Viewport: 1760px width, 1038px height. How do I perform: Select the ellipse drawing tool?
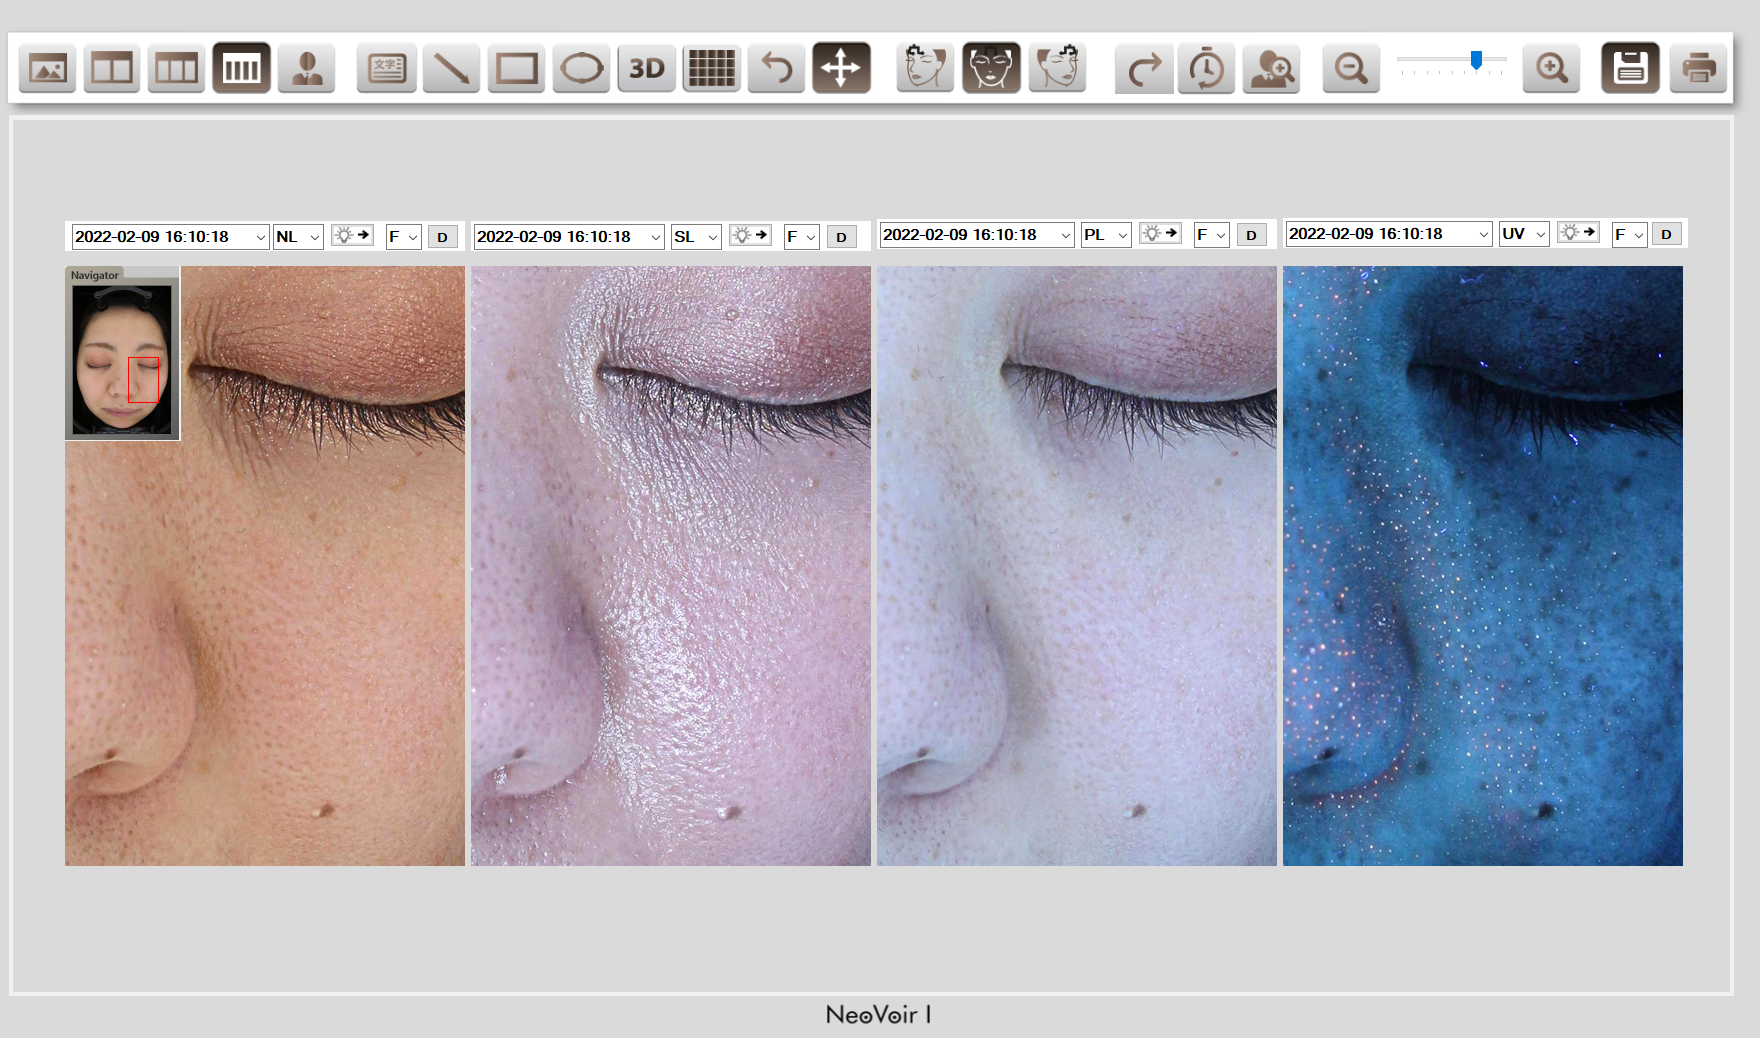tap(581, 69)
